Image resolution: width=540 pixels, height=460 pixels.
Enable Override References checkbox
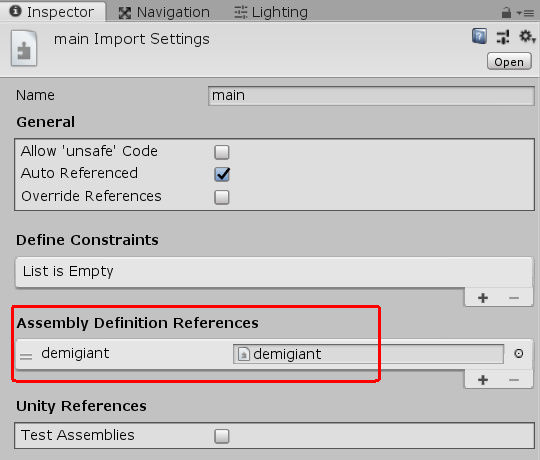221,197
